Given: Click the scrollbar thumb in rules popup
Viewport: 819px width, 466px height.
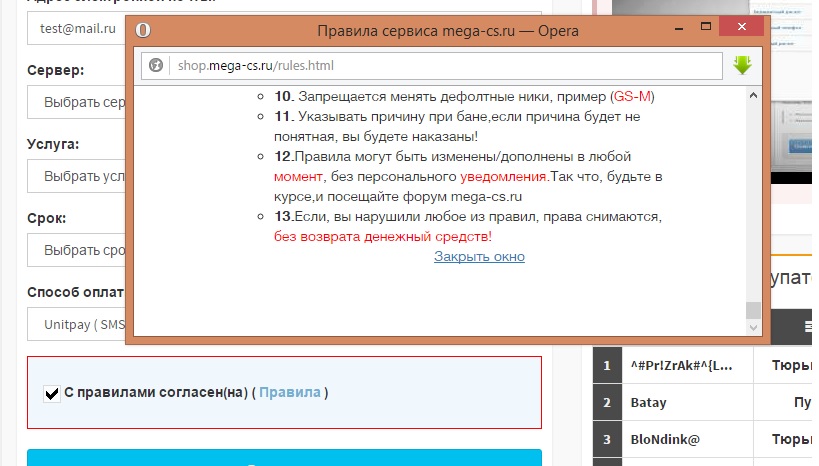Looking at the screenshot, I should pos(753,310).
